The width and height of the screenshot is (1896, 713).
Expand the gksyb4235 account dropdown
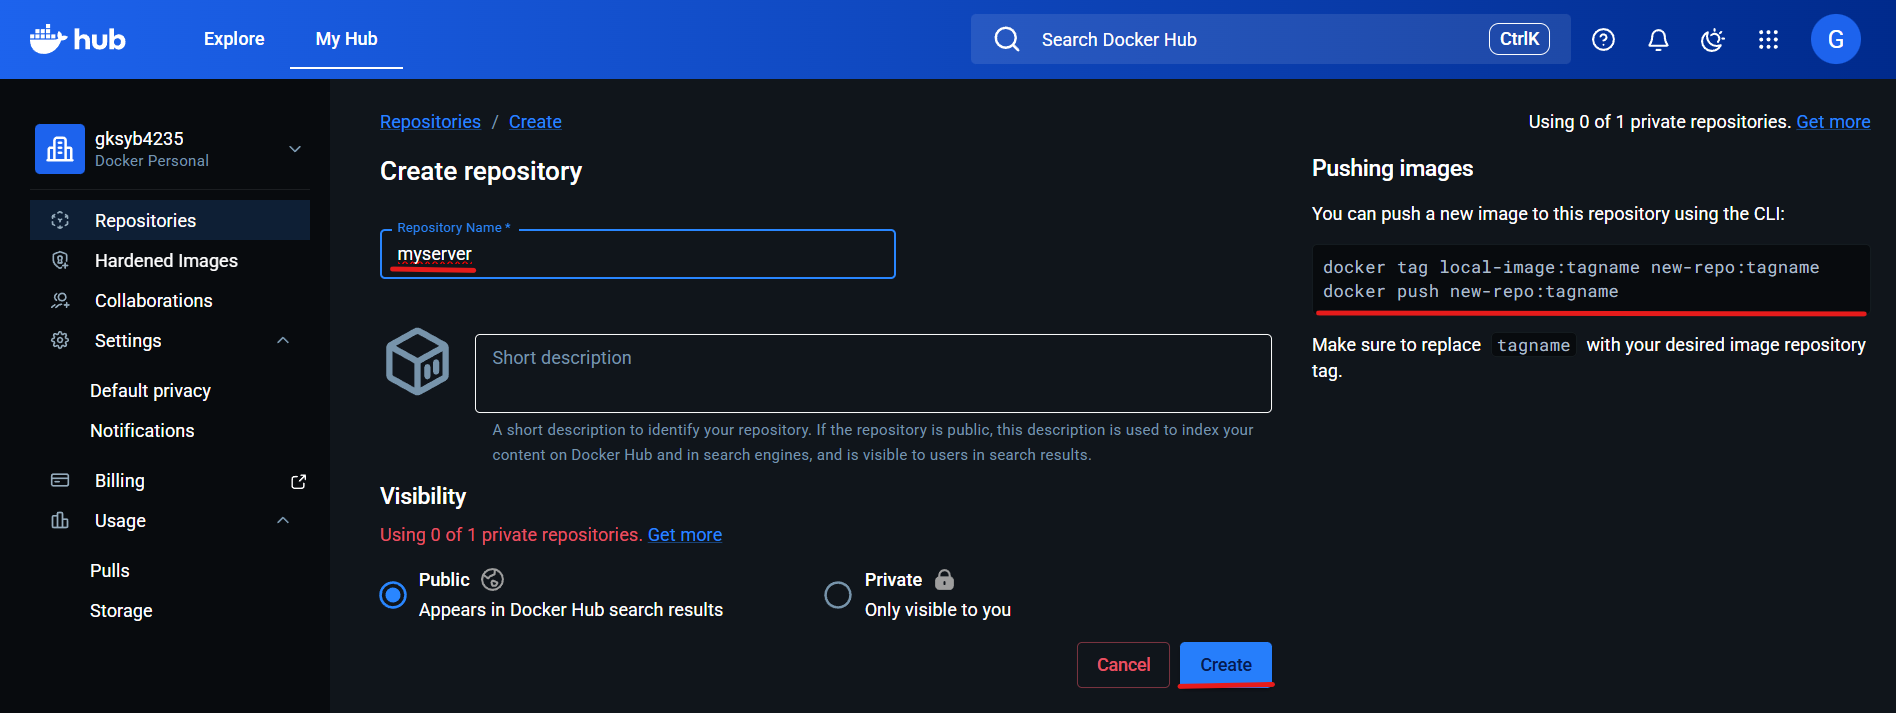coord(295,149)
